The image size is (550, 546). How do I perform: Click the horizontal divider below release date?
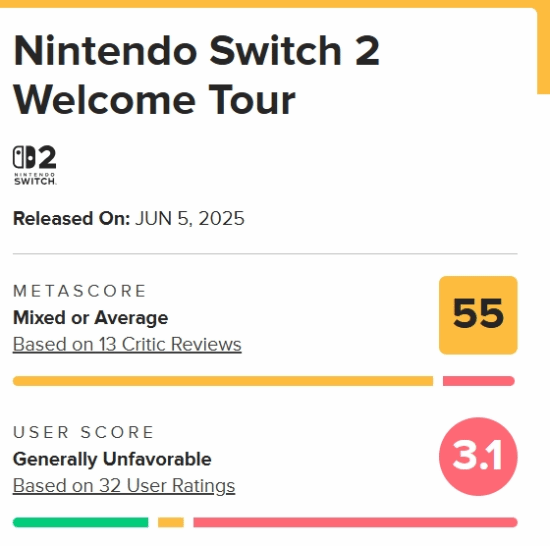coord(265,253)
